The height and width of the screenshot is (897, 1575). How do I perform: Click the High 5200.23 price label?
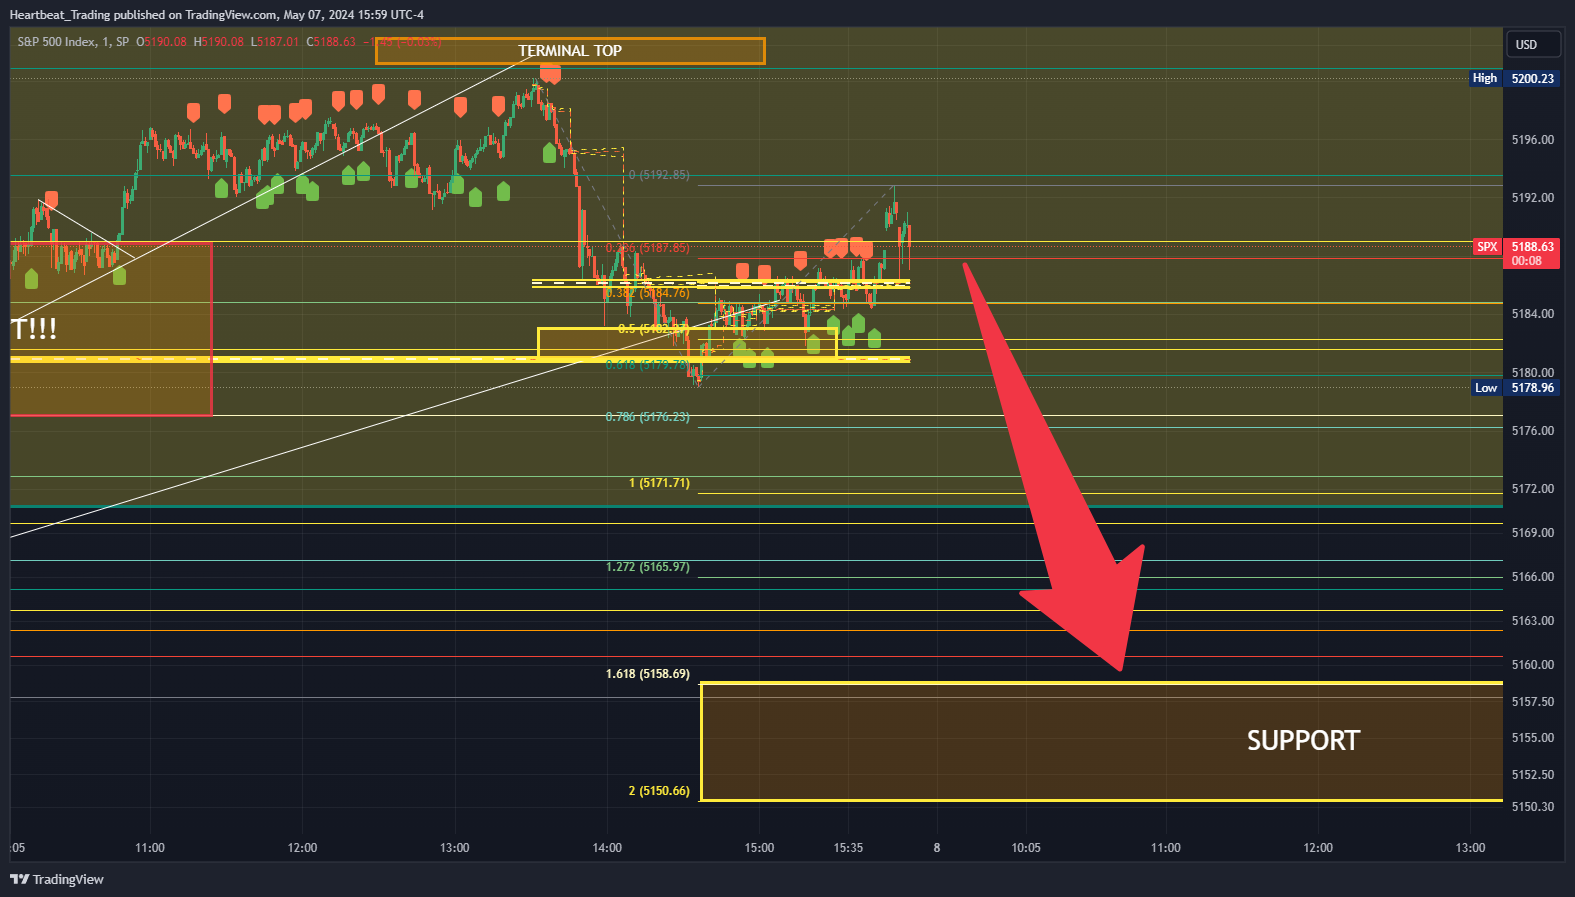pos(1514,78)
